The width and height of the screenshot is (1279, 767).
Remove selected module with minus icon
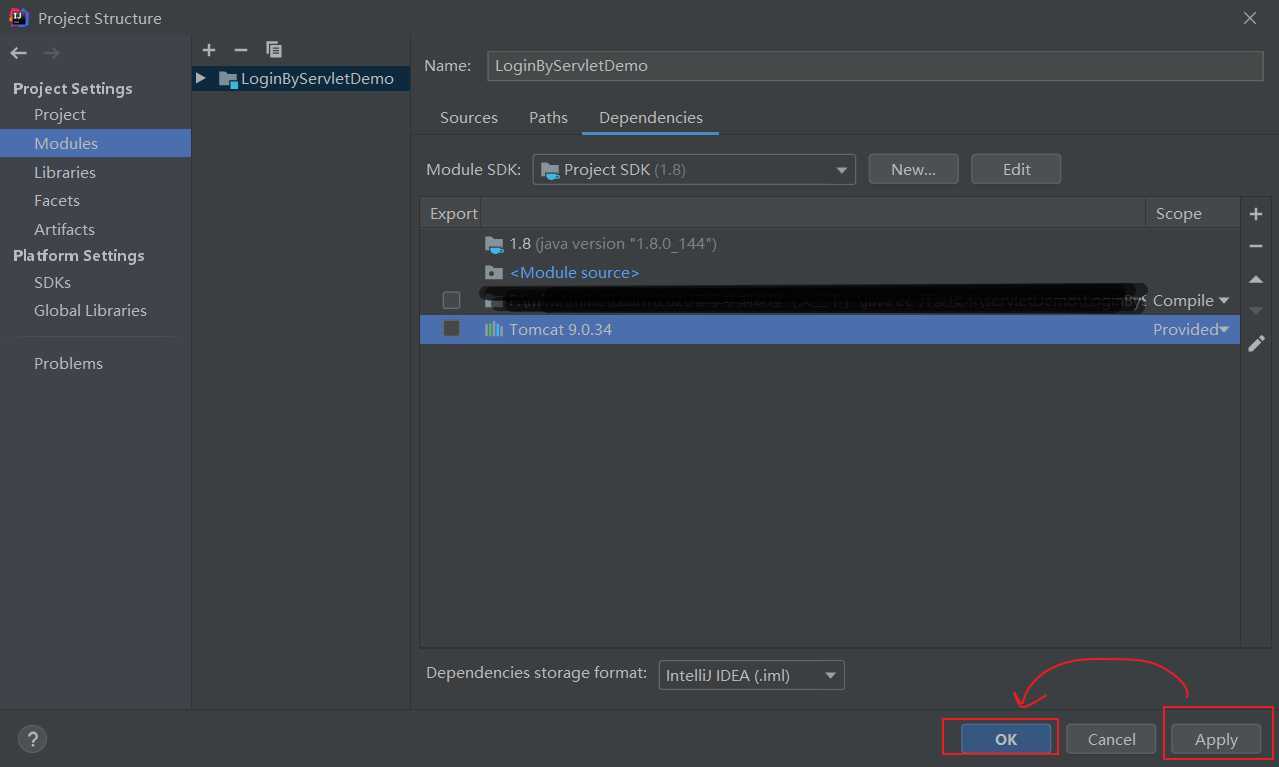pos(240,49)
